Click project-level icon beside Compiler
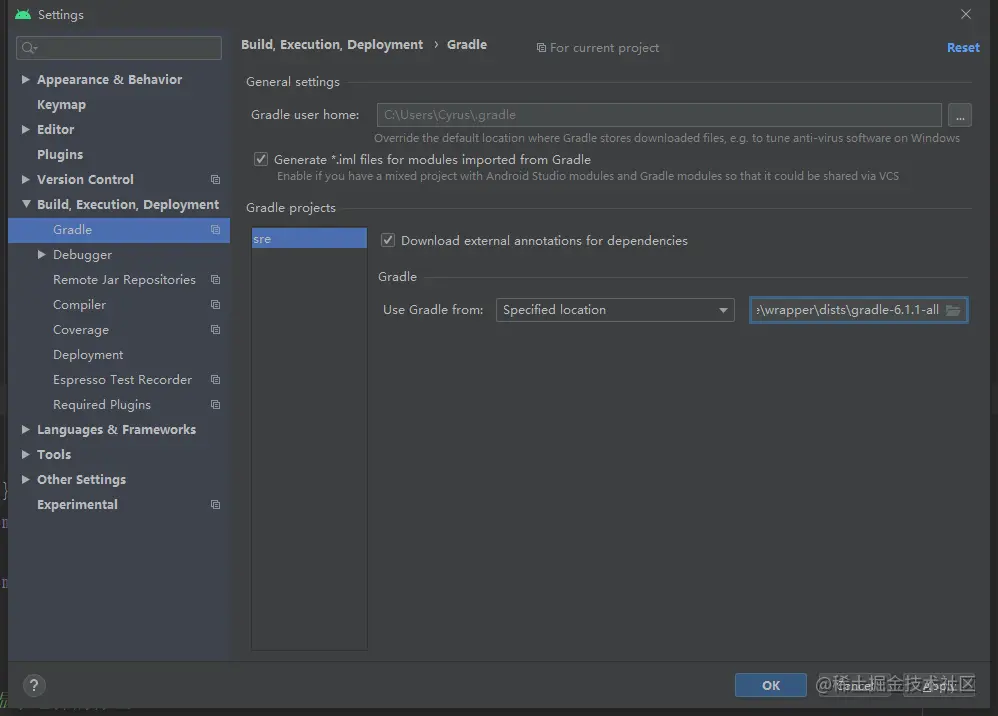This screenshot has width=998, height=716. click(216, 305)
